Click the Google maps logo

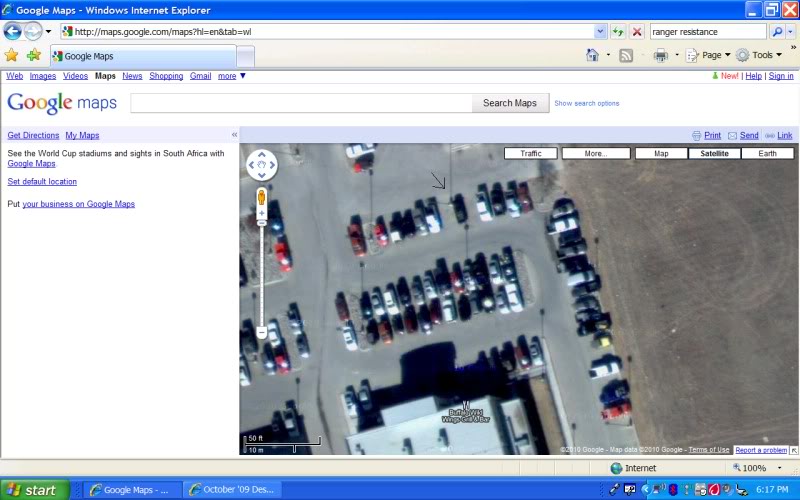click(62, 103)
